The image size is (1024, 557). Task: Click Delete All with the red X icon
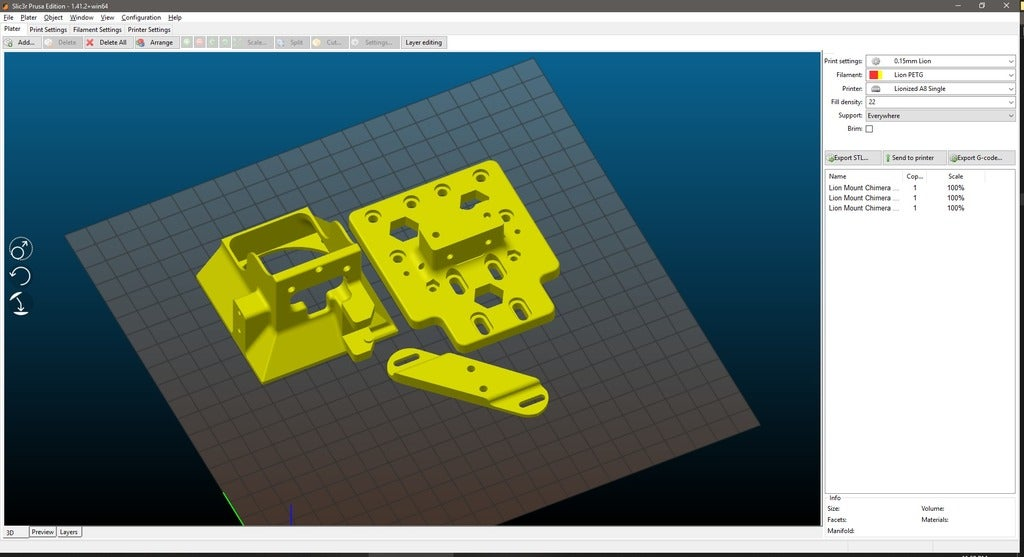108,42
